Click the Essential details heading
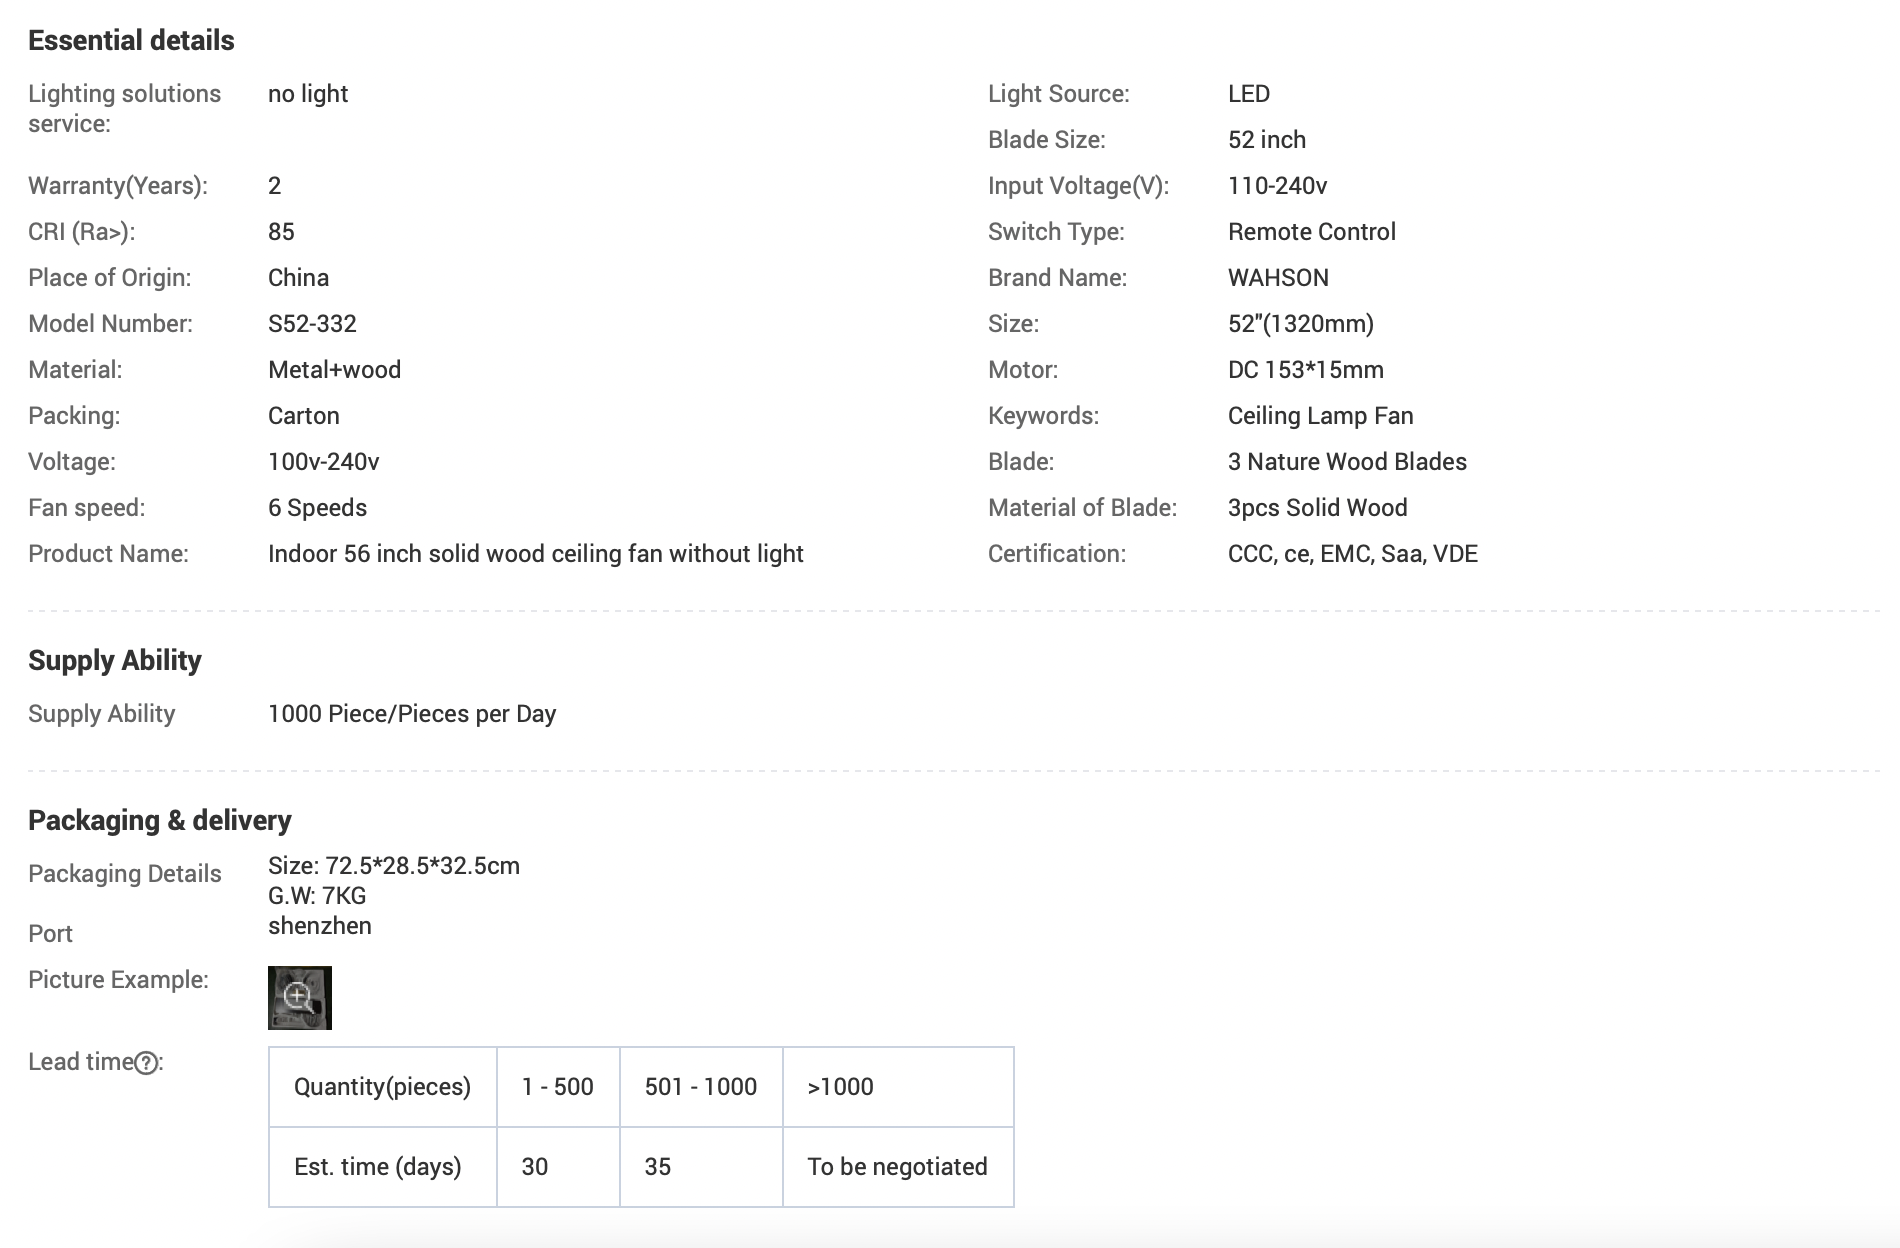The height and width of the screenshot is (1248, 1900). [x=131, y=41]
